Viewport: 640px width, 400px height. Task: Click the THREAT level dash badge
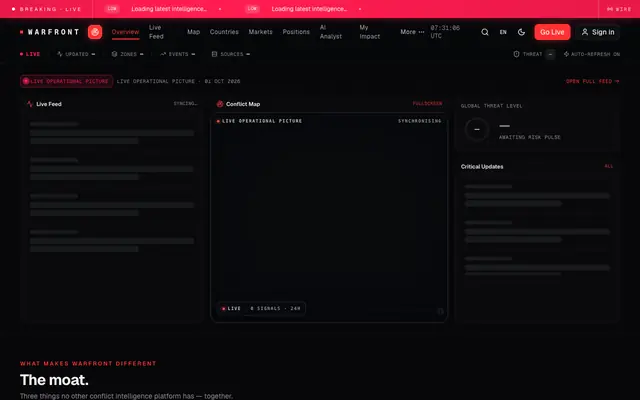pos(550,54)
